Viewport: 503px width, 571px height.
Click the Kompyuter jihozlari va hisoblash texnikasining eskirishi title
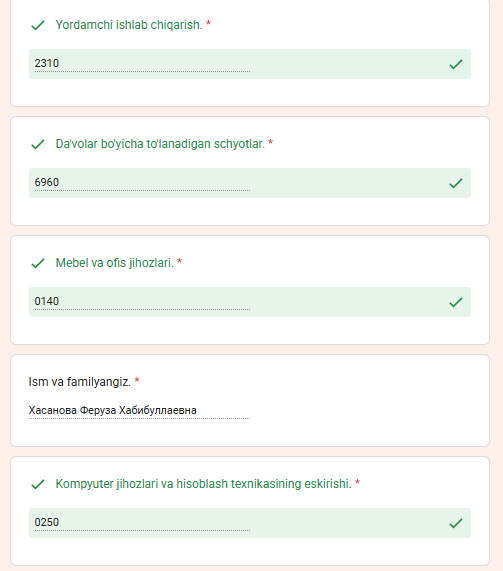point(203,484)
